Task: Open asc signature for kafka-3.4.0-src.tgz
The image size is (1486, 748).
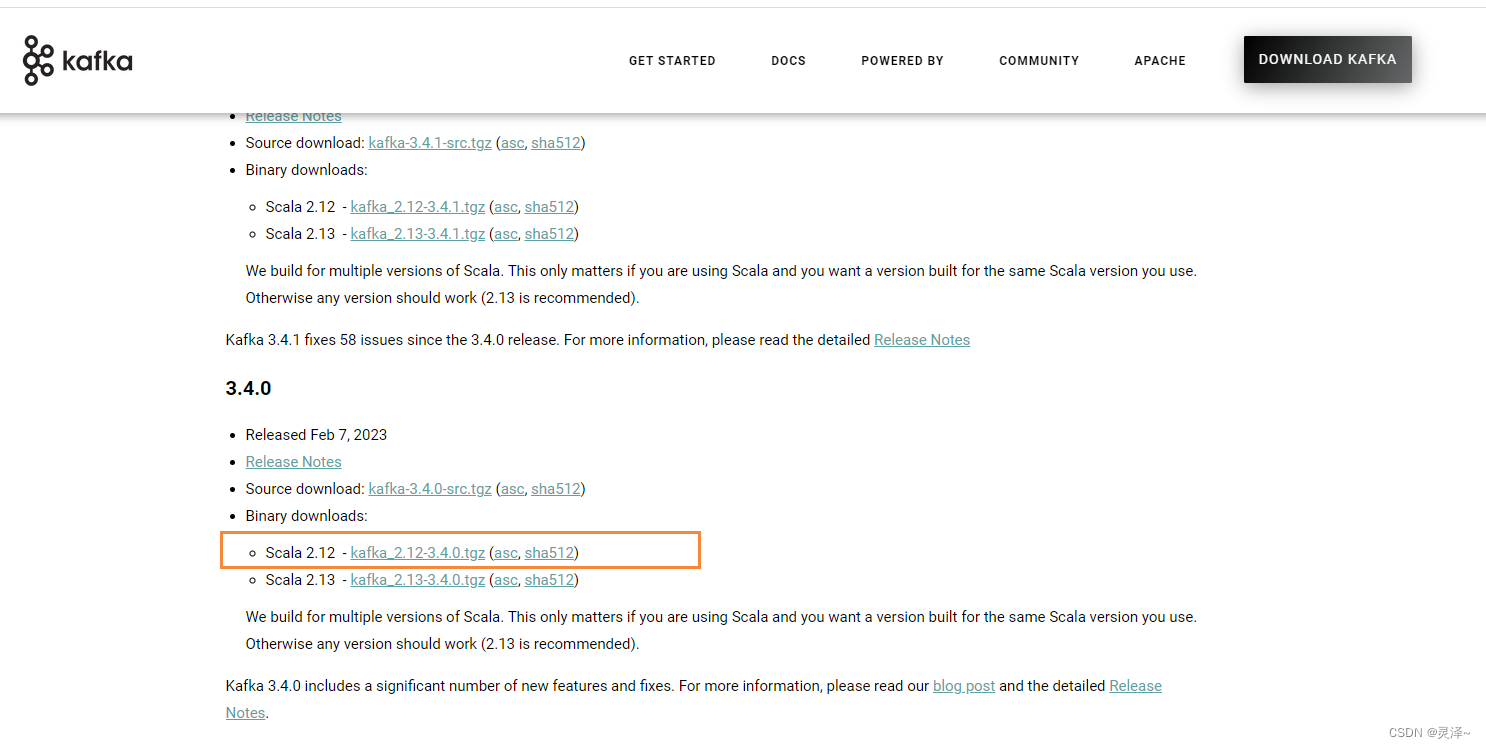Action: 512,489
